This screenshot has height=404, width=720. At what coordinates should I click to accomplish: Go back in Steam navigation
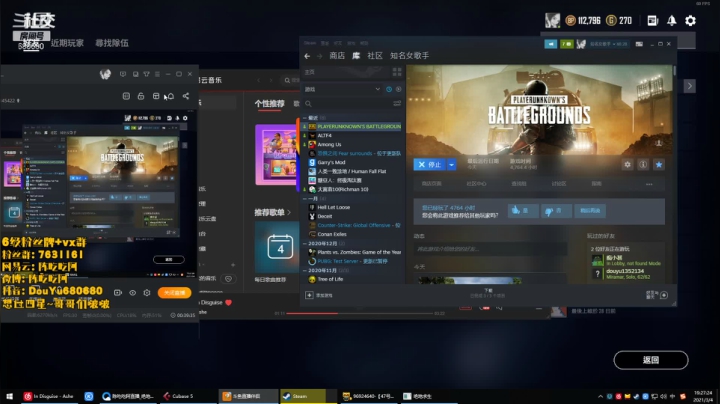[x=307, y=56]
